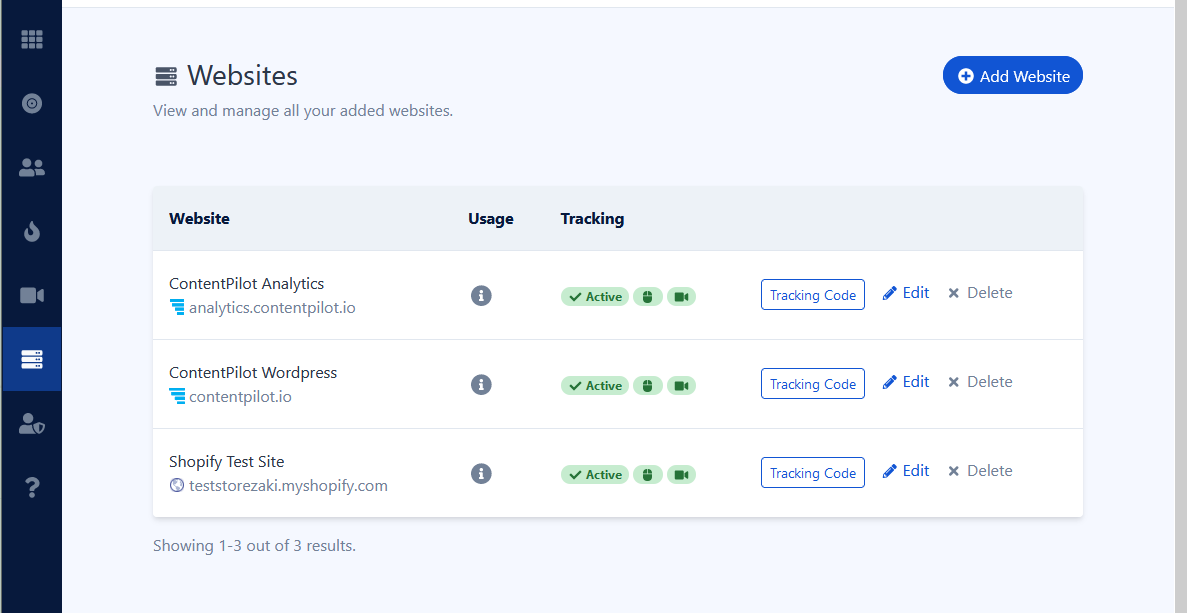This screenshot has height=613, width=1187.
Task: Click the Website column header
Action: [x=199, y=219]
